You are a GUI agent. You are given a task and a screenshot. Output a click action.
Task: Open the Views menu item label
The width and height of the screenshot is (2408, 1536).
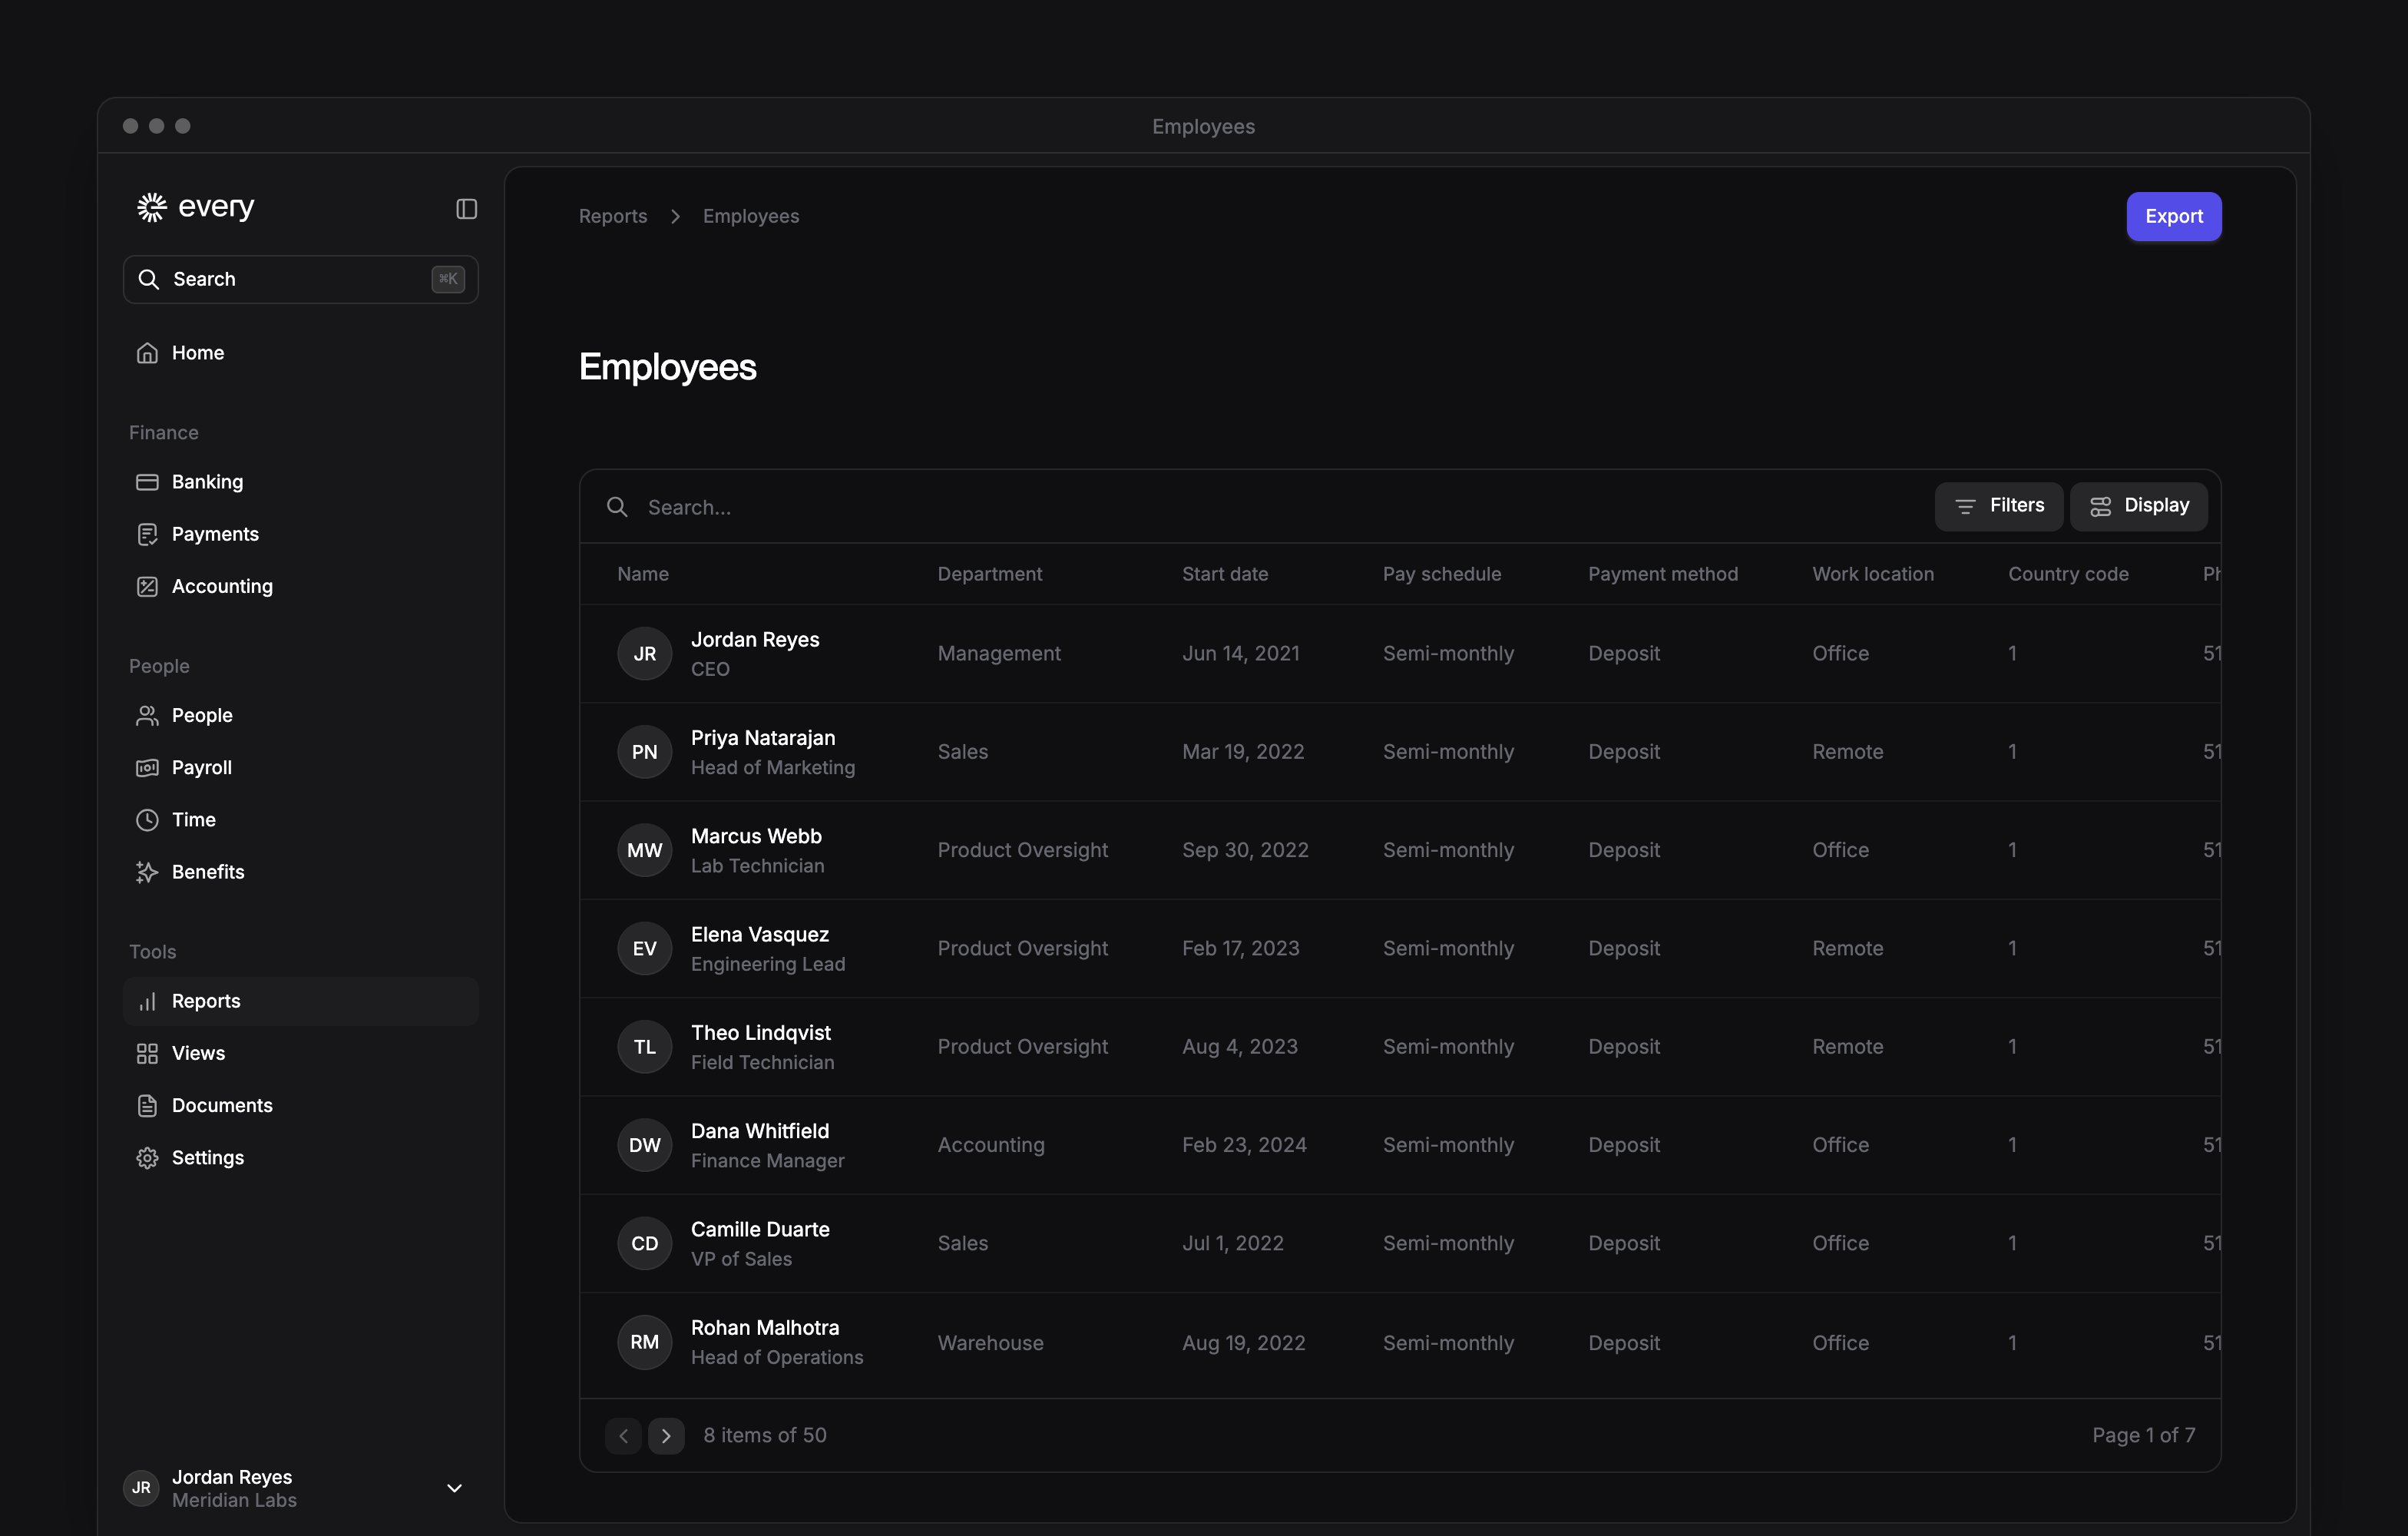198,1053
